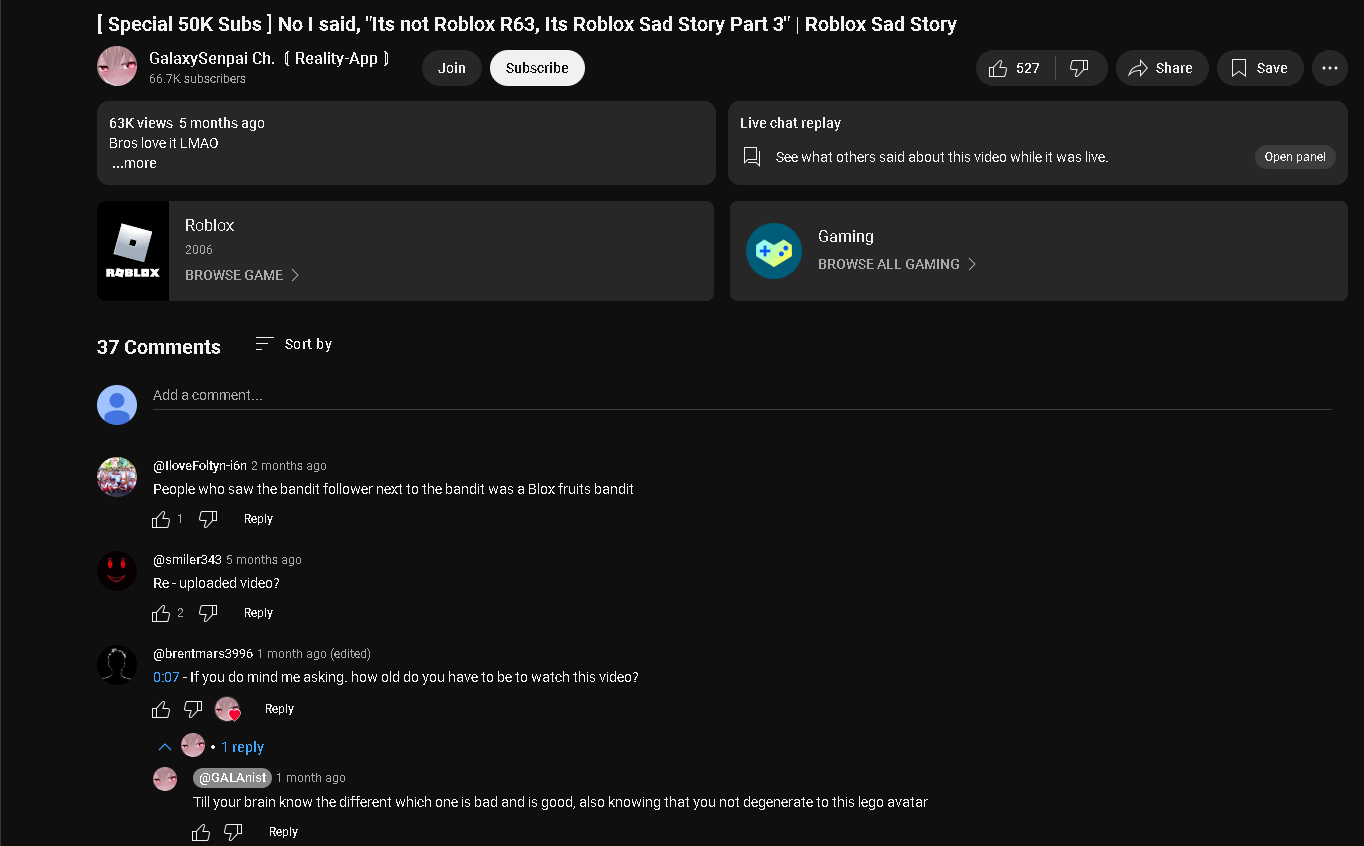Expand description with ...more
1364x846 pixels.
coord(134,164)
